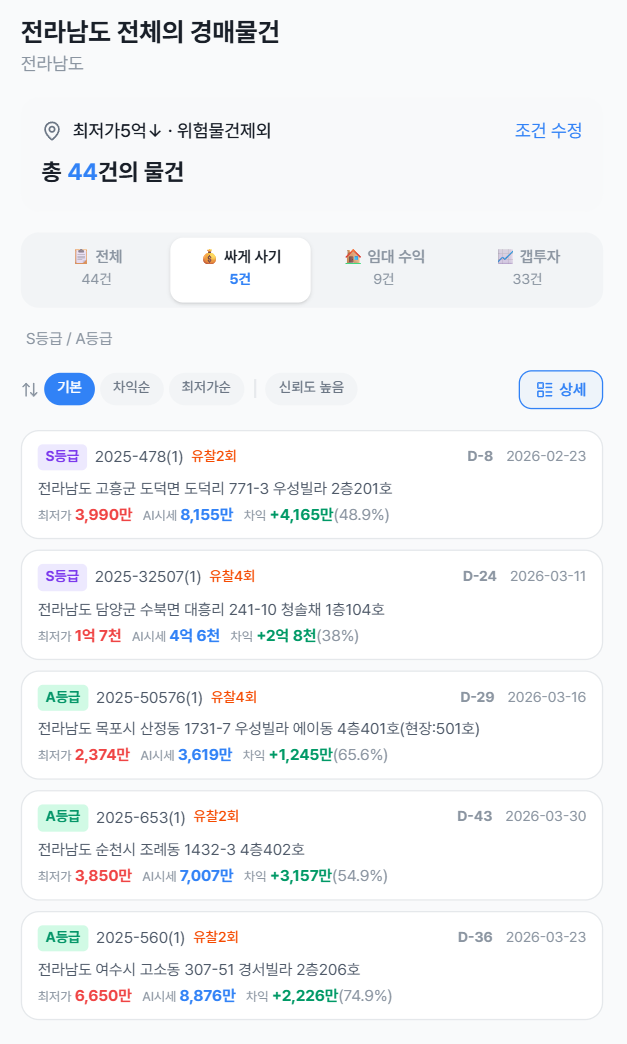Select the 기본 sort option

(x=69, y=388)
